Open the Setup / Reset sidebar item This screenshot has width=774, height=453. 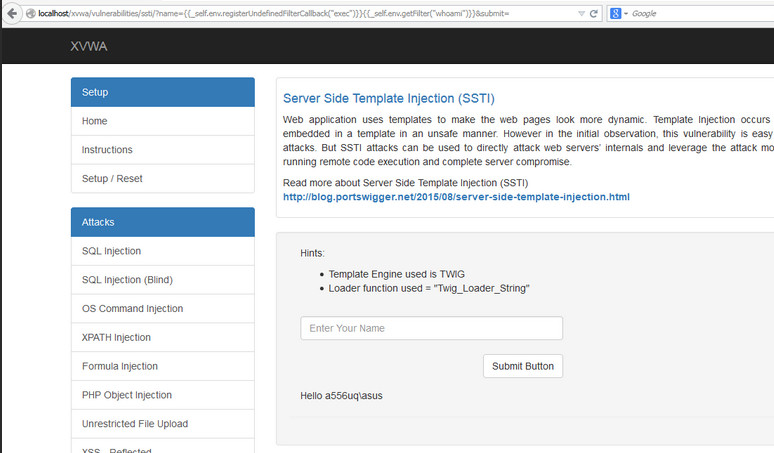pyautogui.click(x=163, y=179)
